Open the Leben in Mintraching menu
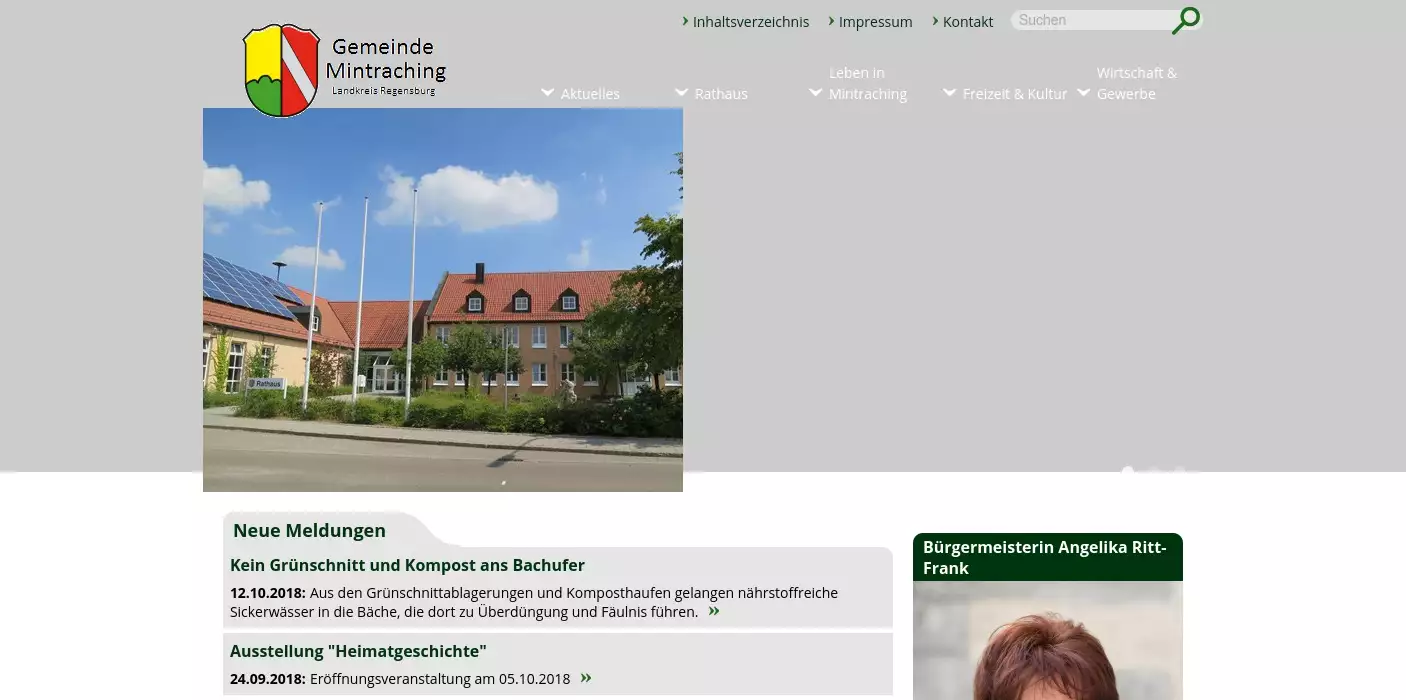The height and width of the screenshot is (700, 1406). pos(867,83)
